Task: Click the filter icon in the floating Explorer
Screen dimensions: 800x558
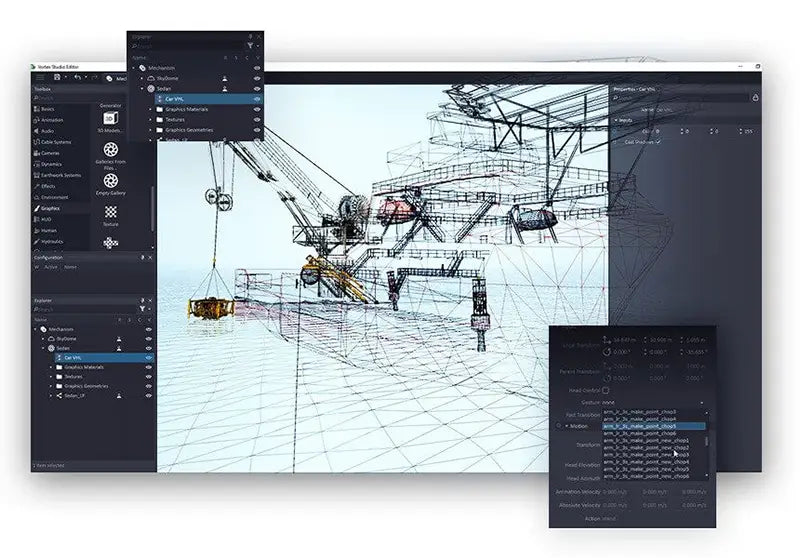Action: [250, 46]
